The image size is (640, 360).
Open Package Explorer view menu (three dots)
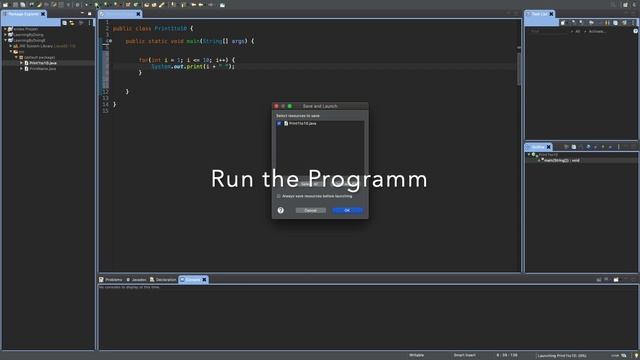pos(89,23)
